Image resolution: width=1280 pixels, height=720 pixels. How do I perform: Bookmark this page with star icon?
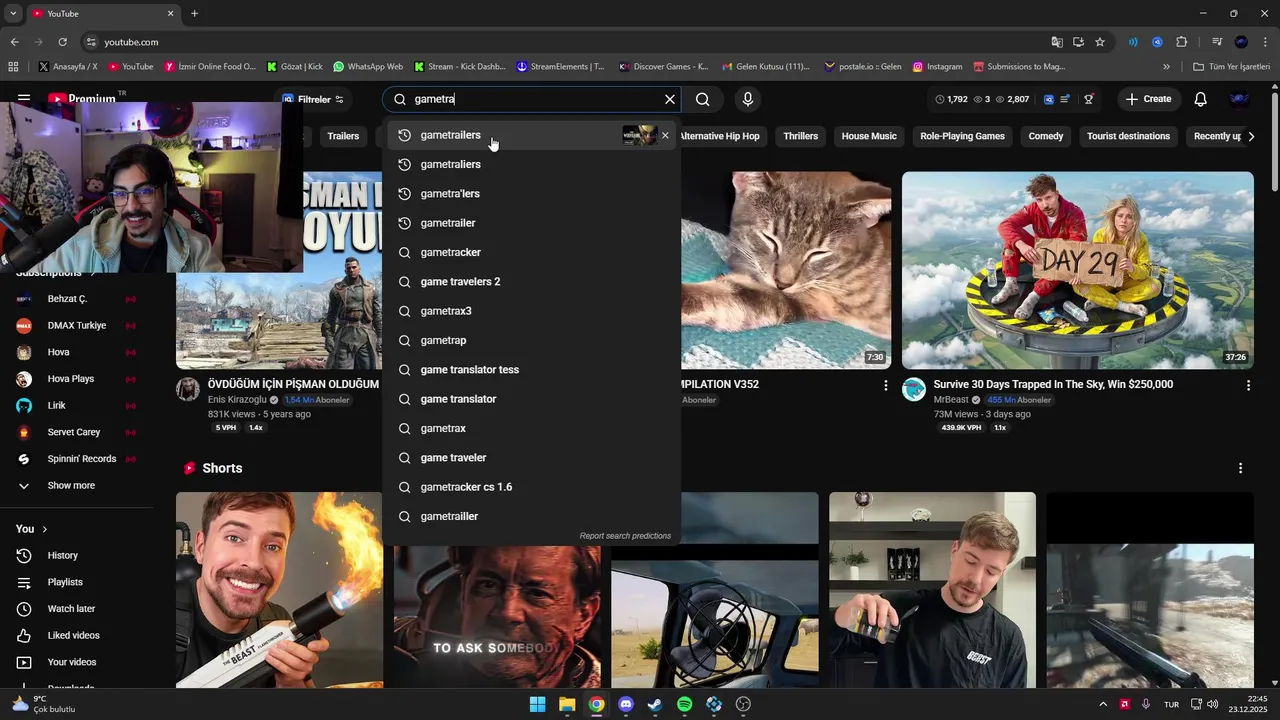[1100, 42]
